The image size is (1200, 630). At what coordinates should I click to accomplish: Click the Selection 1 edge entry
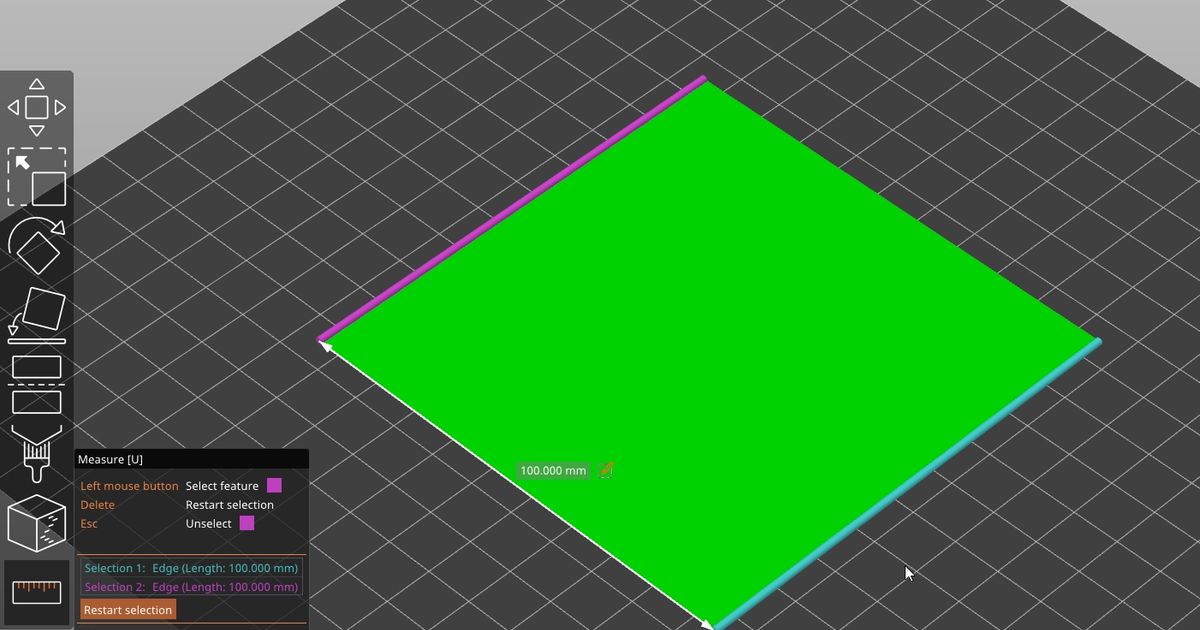coord(190,567)
